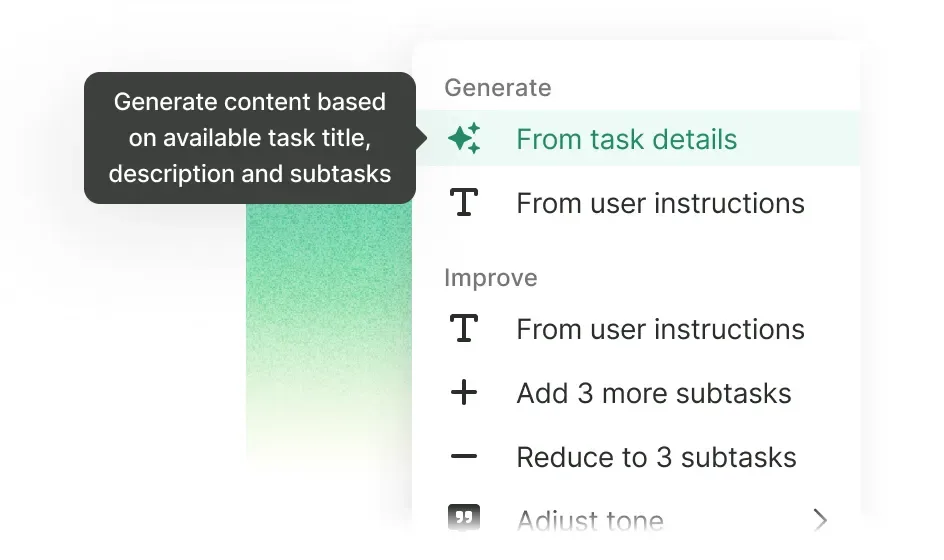Click the Improve section header

(490, 278)
